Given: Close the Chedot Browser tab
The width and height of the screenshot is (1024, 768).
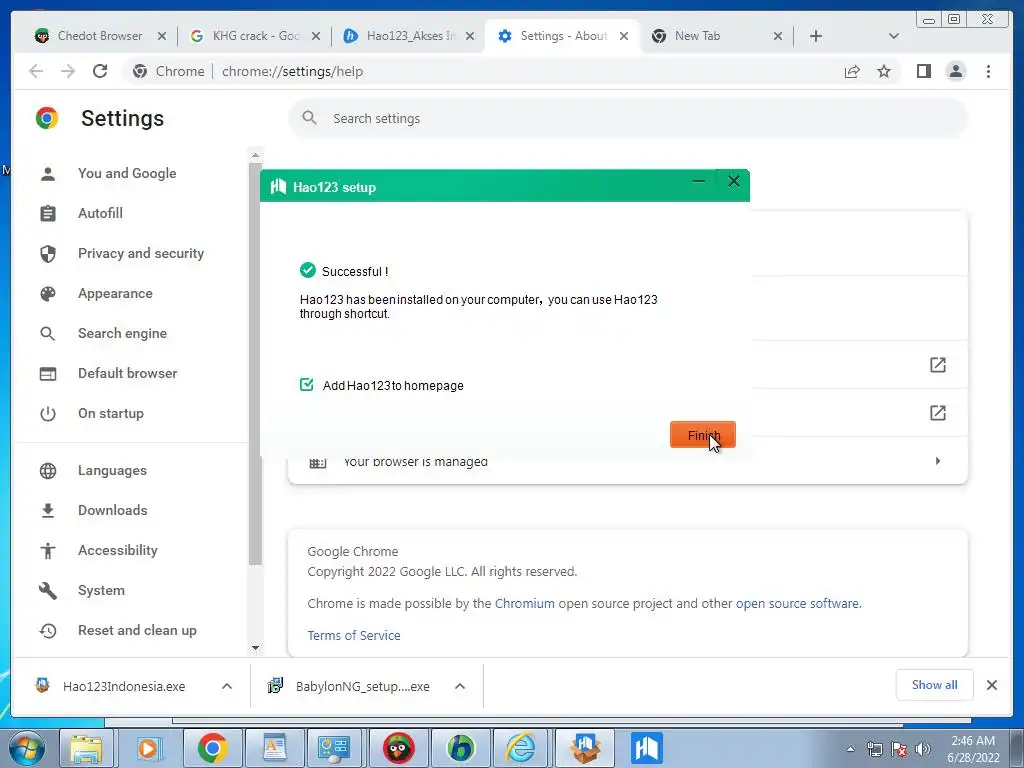Looking at the screenshot, I should click(x=162, y=36).
